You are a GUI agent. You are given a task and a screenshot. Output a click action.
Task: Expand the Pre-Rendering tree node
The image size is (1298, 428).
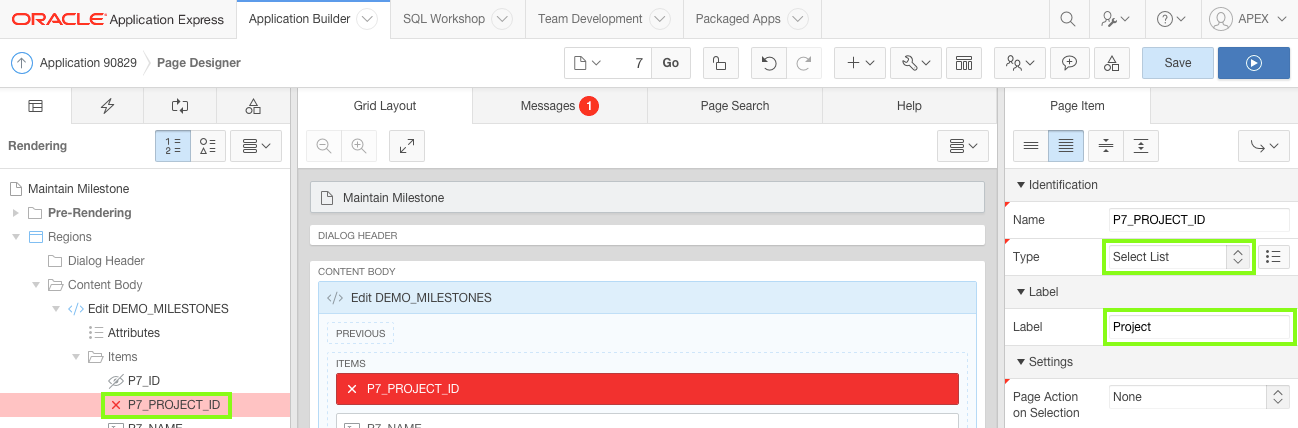click(x=15, y=213)
